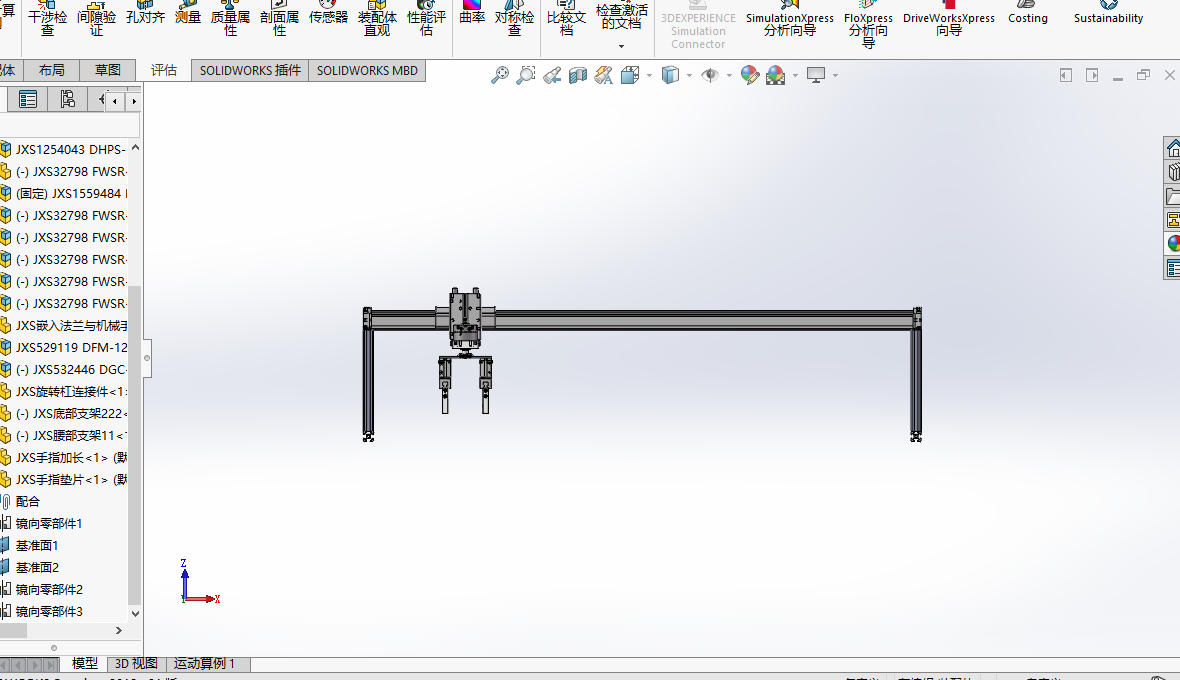Launch Clearance Verification (间隙验证)

tap(96, 20)
